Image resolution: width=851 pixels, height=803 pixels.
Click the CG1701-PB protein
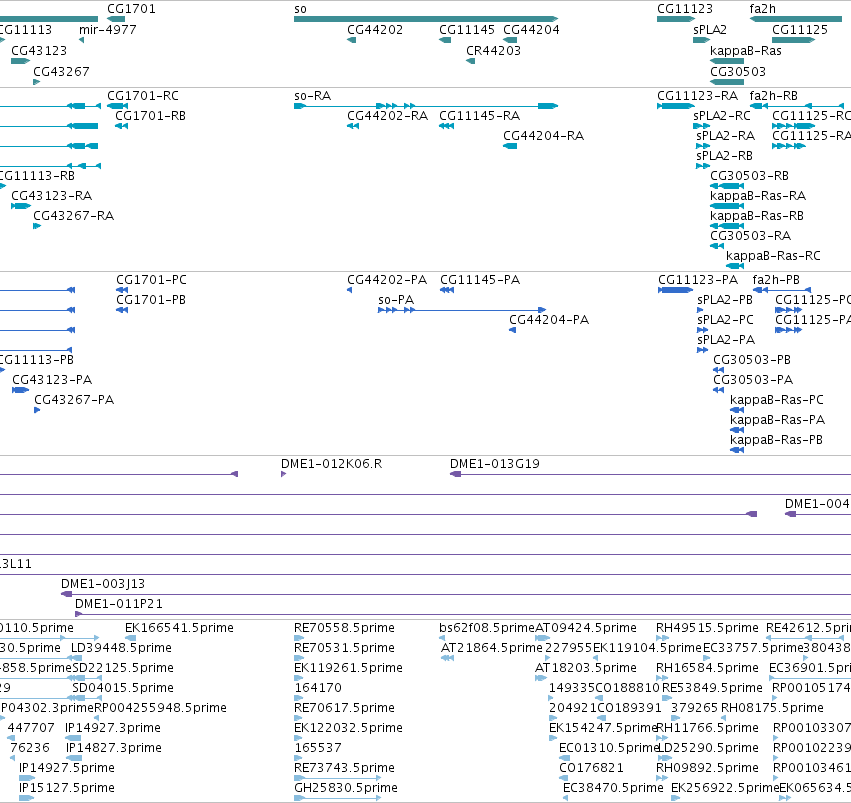pyautogui.click(x=122, y=310)
